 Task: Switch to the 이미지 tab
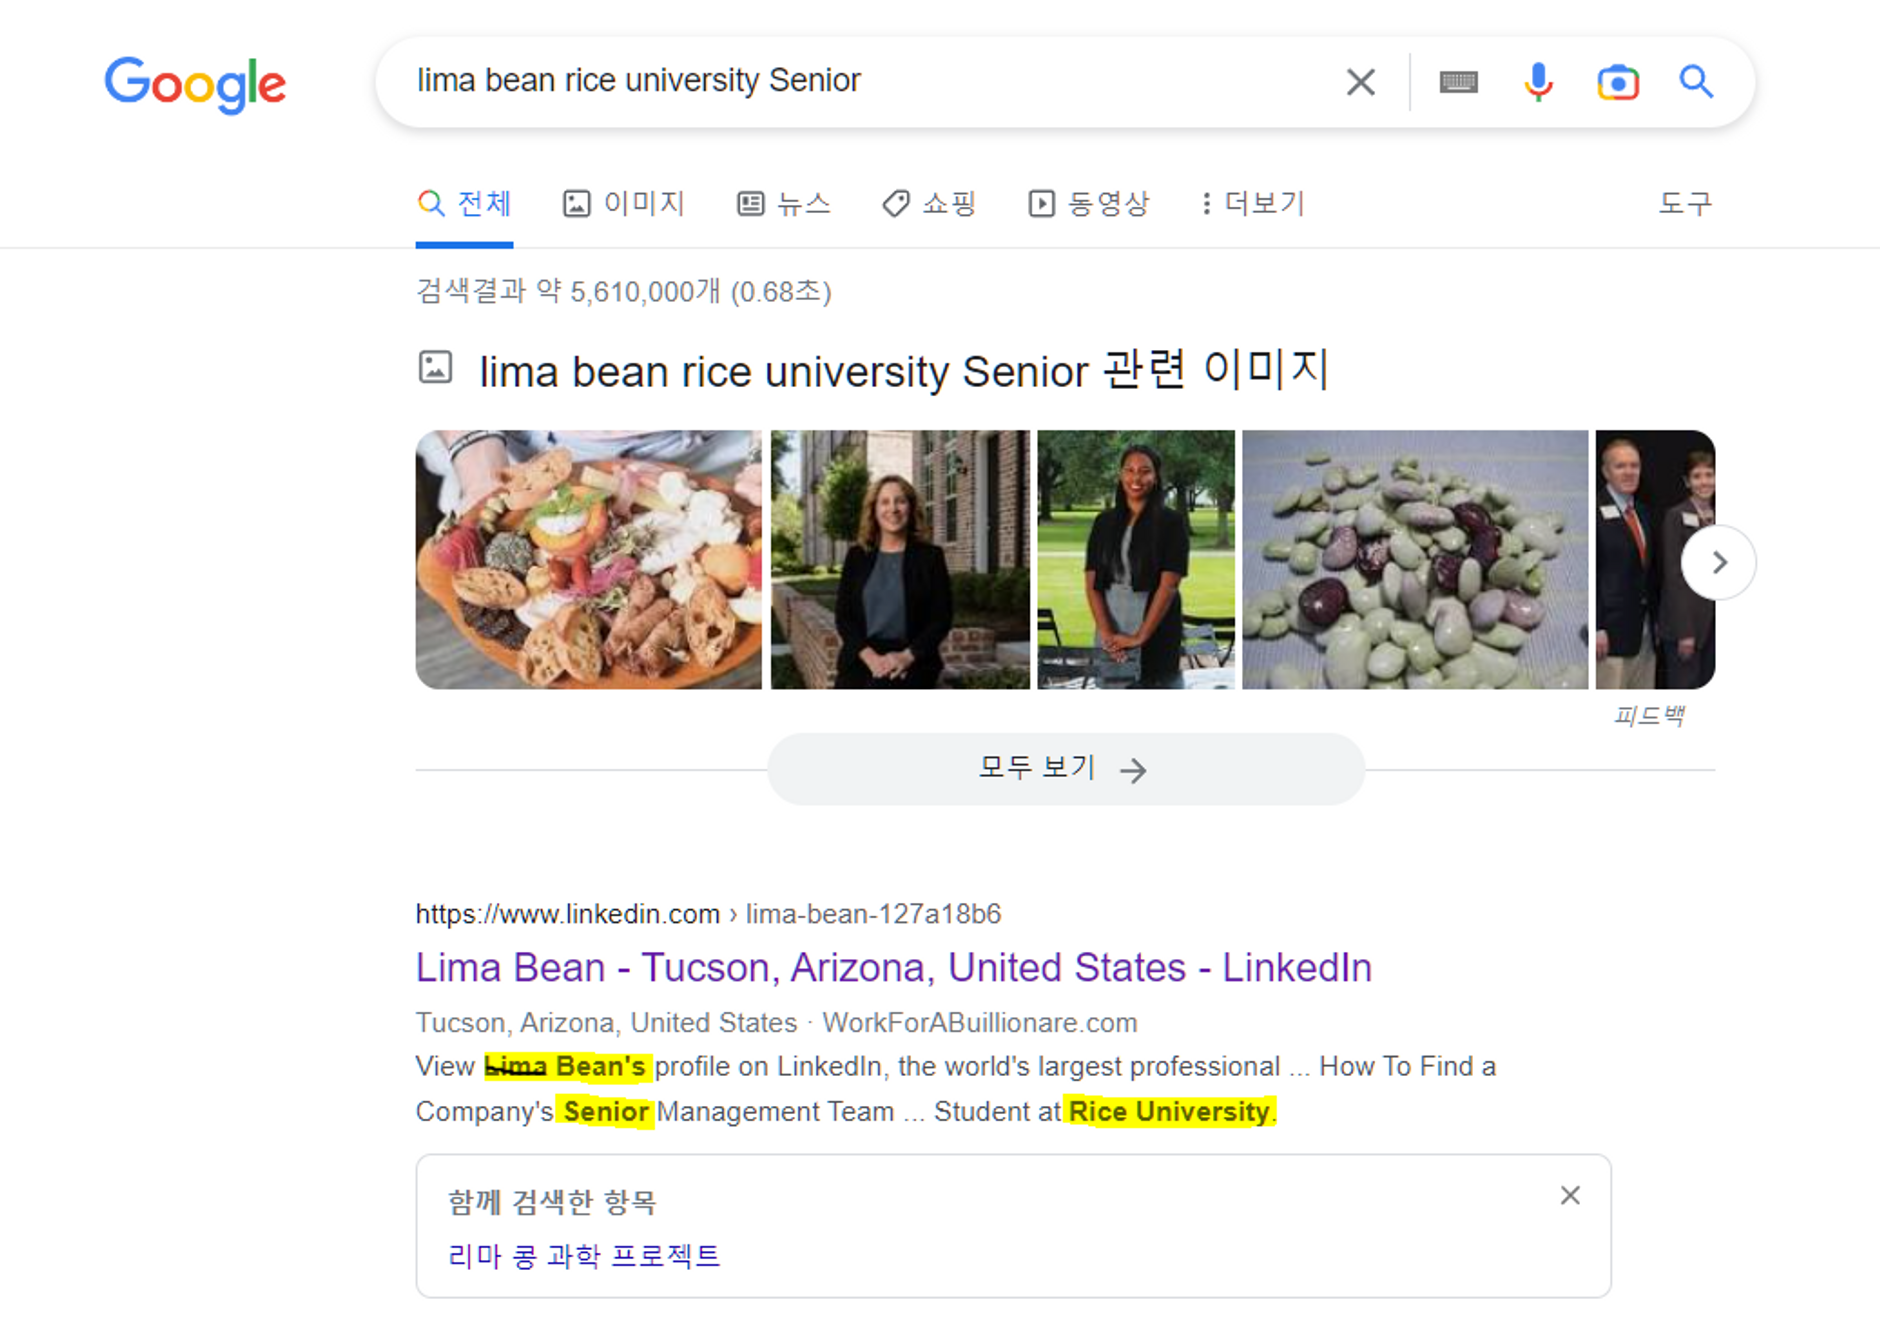(624, 204)
